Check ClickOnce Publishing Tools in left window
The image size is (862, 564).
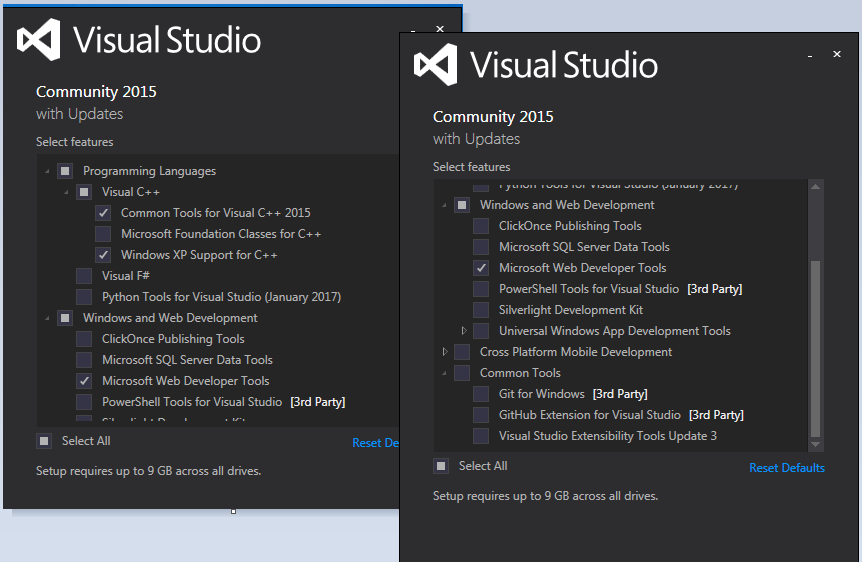(84, 339)
